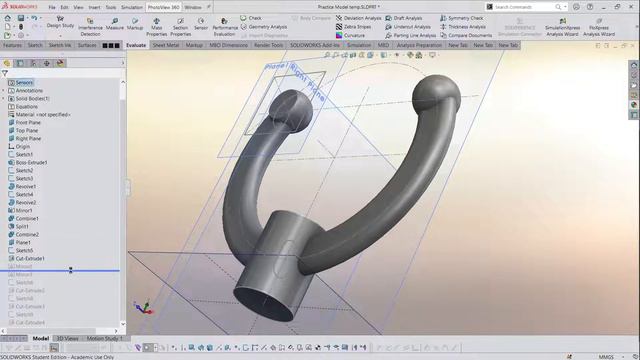This screenshot has width=640, height=360.
Task: Click the Open document icon
Action: coord(8,35)
